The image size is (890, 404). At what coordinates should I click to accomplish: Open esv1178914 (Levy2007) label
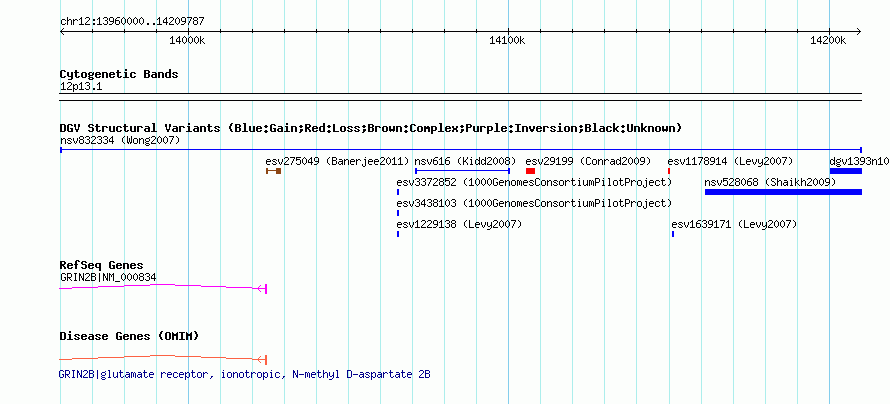click(x=730, y=161)
